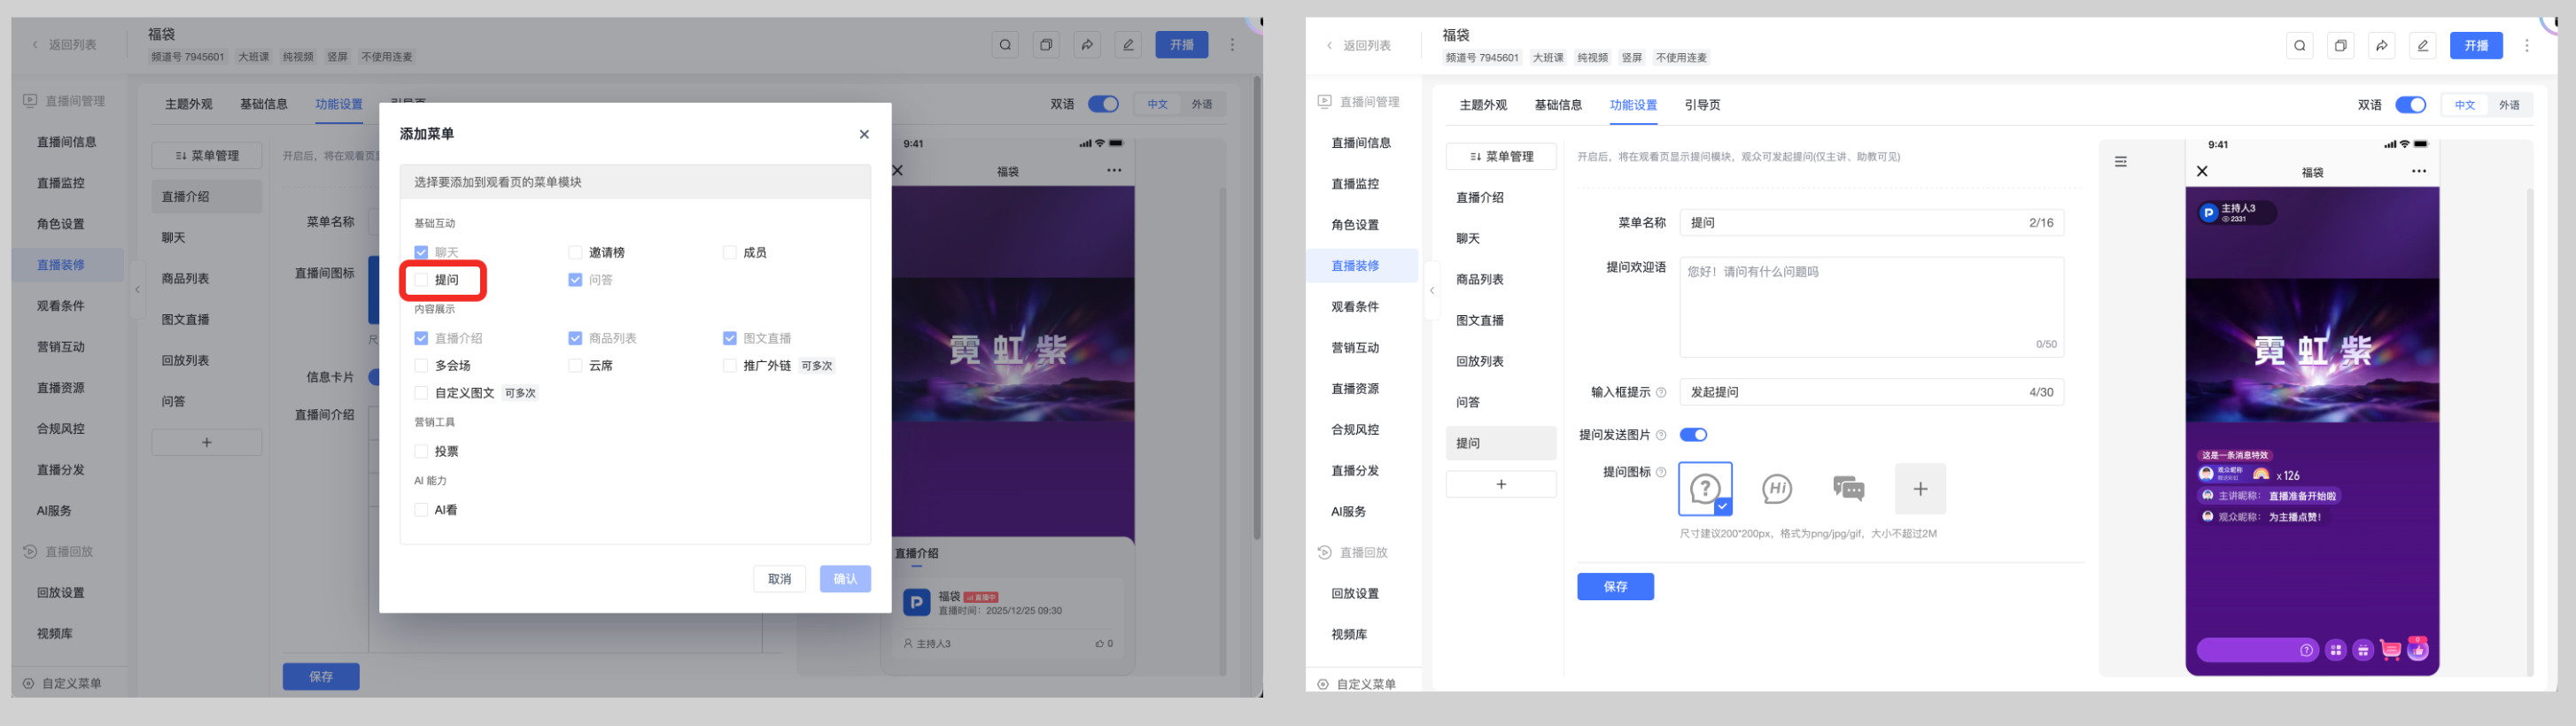
Task: Tick the 提问 checkbox in the 添加菜单 dialog
Action: [421, 280]
